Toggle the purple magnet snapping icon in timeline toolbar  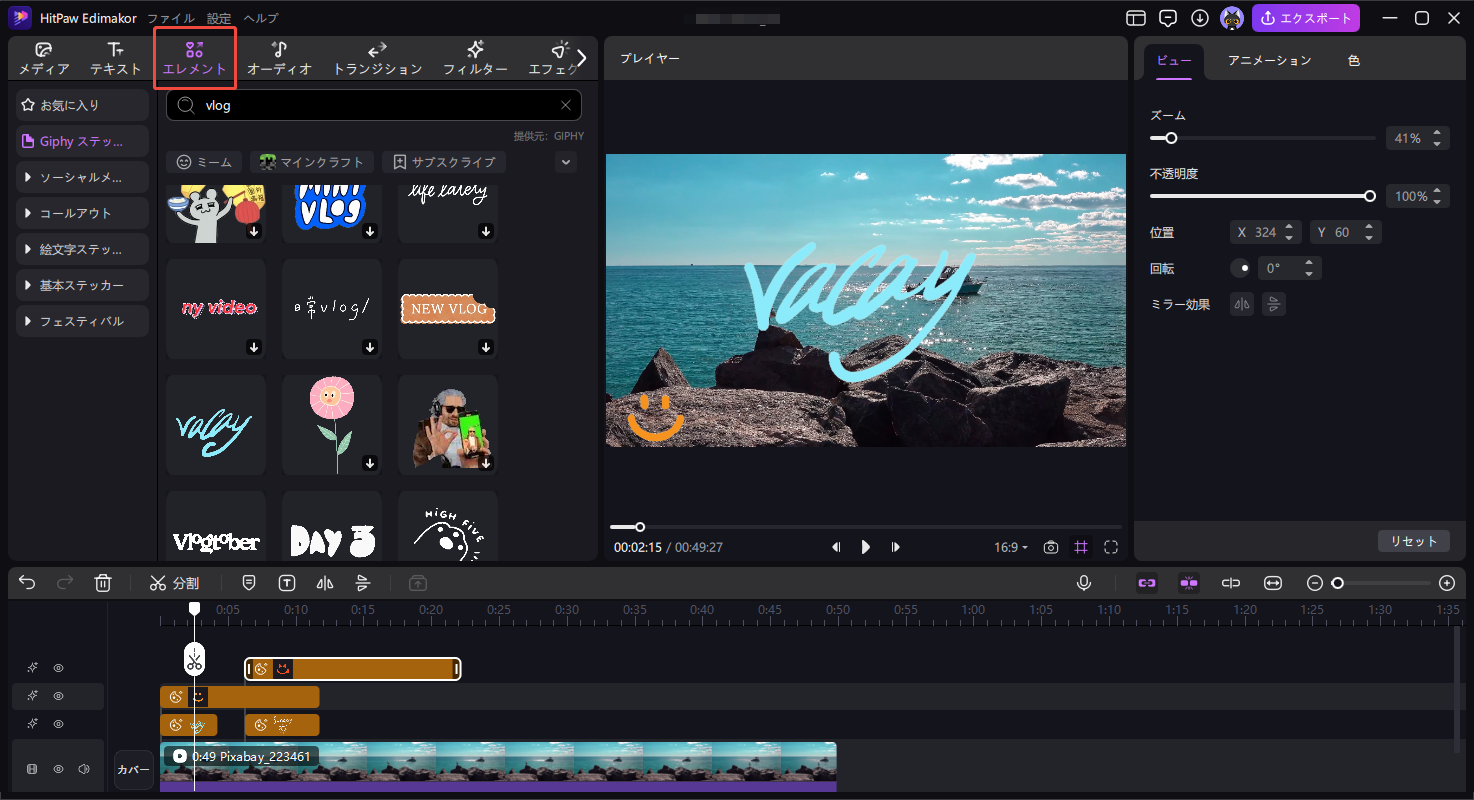click(x=1189, y=583)
